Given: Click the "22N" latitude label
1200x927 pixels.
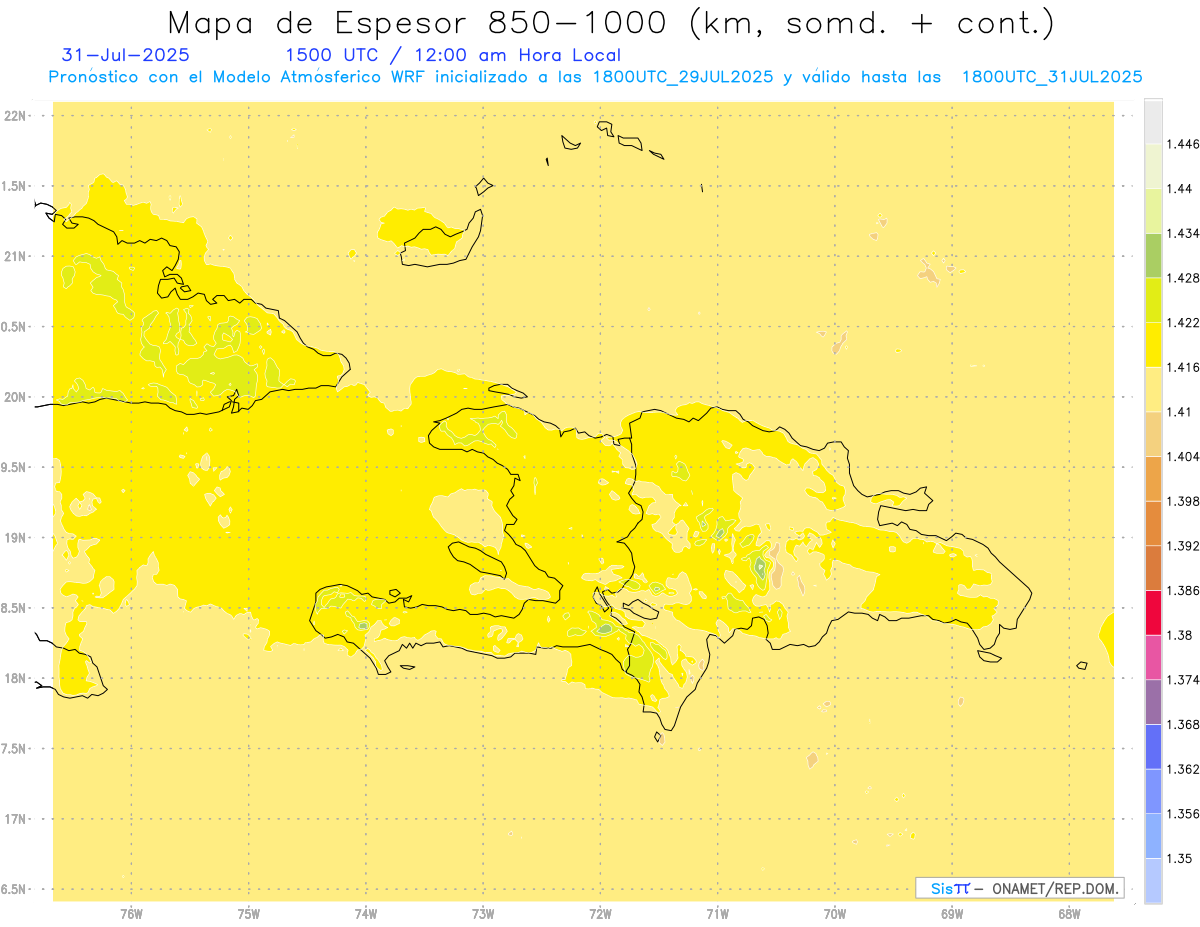Looking at the screenshot, I should click(x=16, y=116).
